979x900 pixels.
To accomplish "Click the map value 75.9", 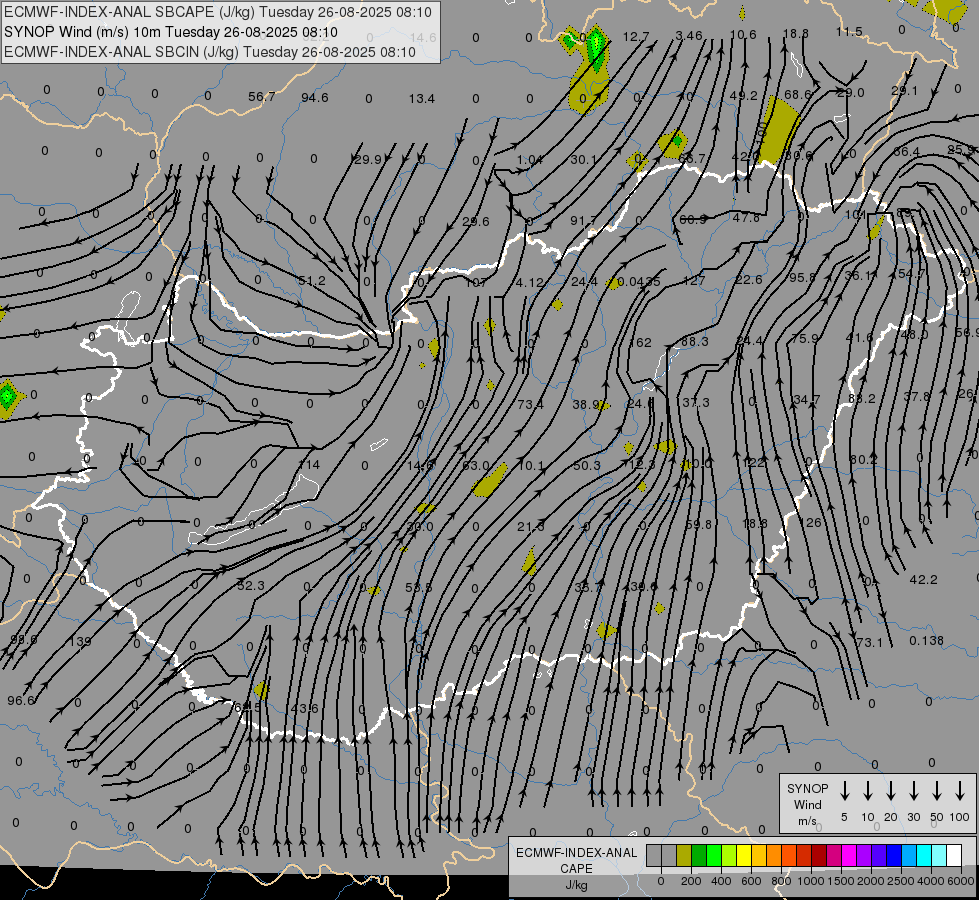I will [804, 339].
